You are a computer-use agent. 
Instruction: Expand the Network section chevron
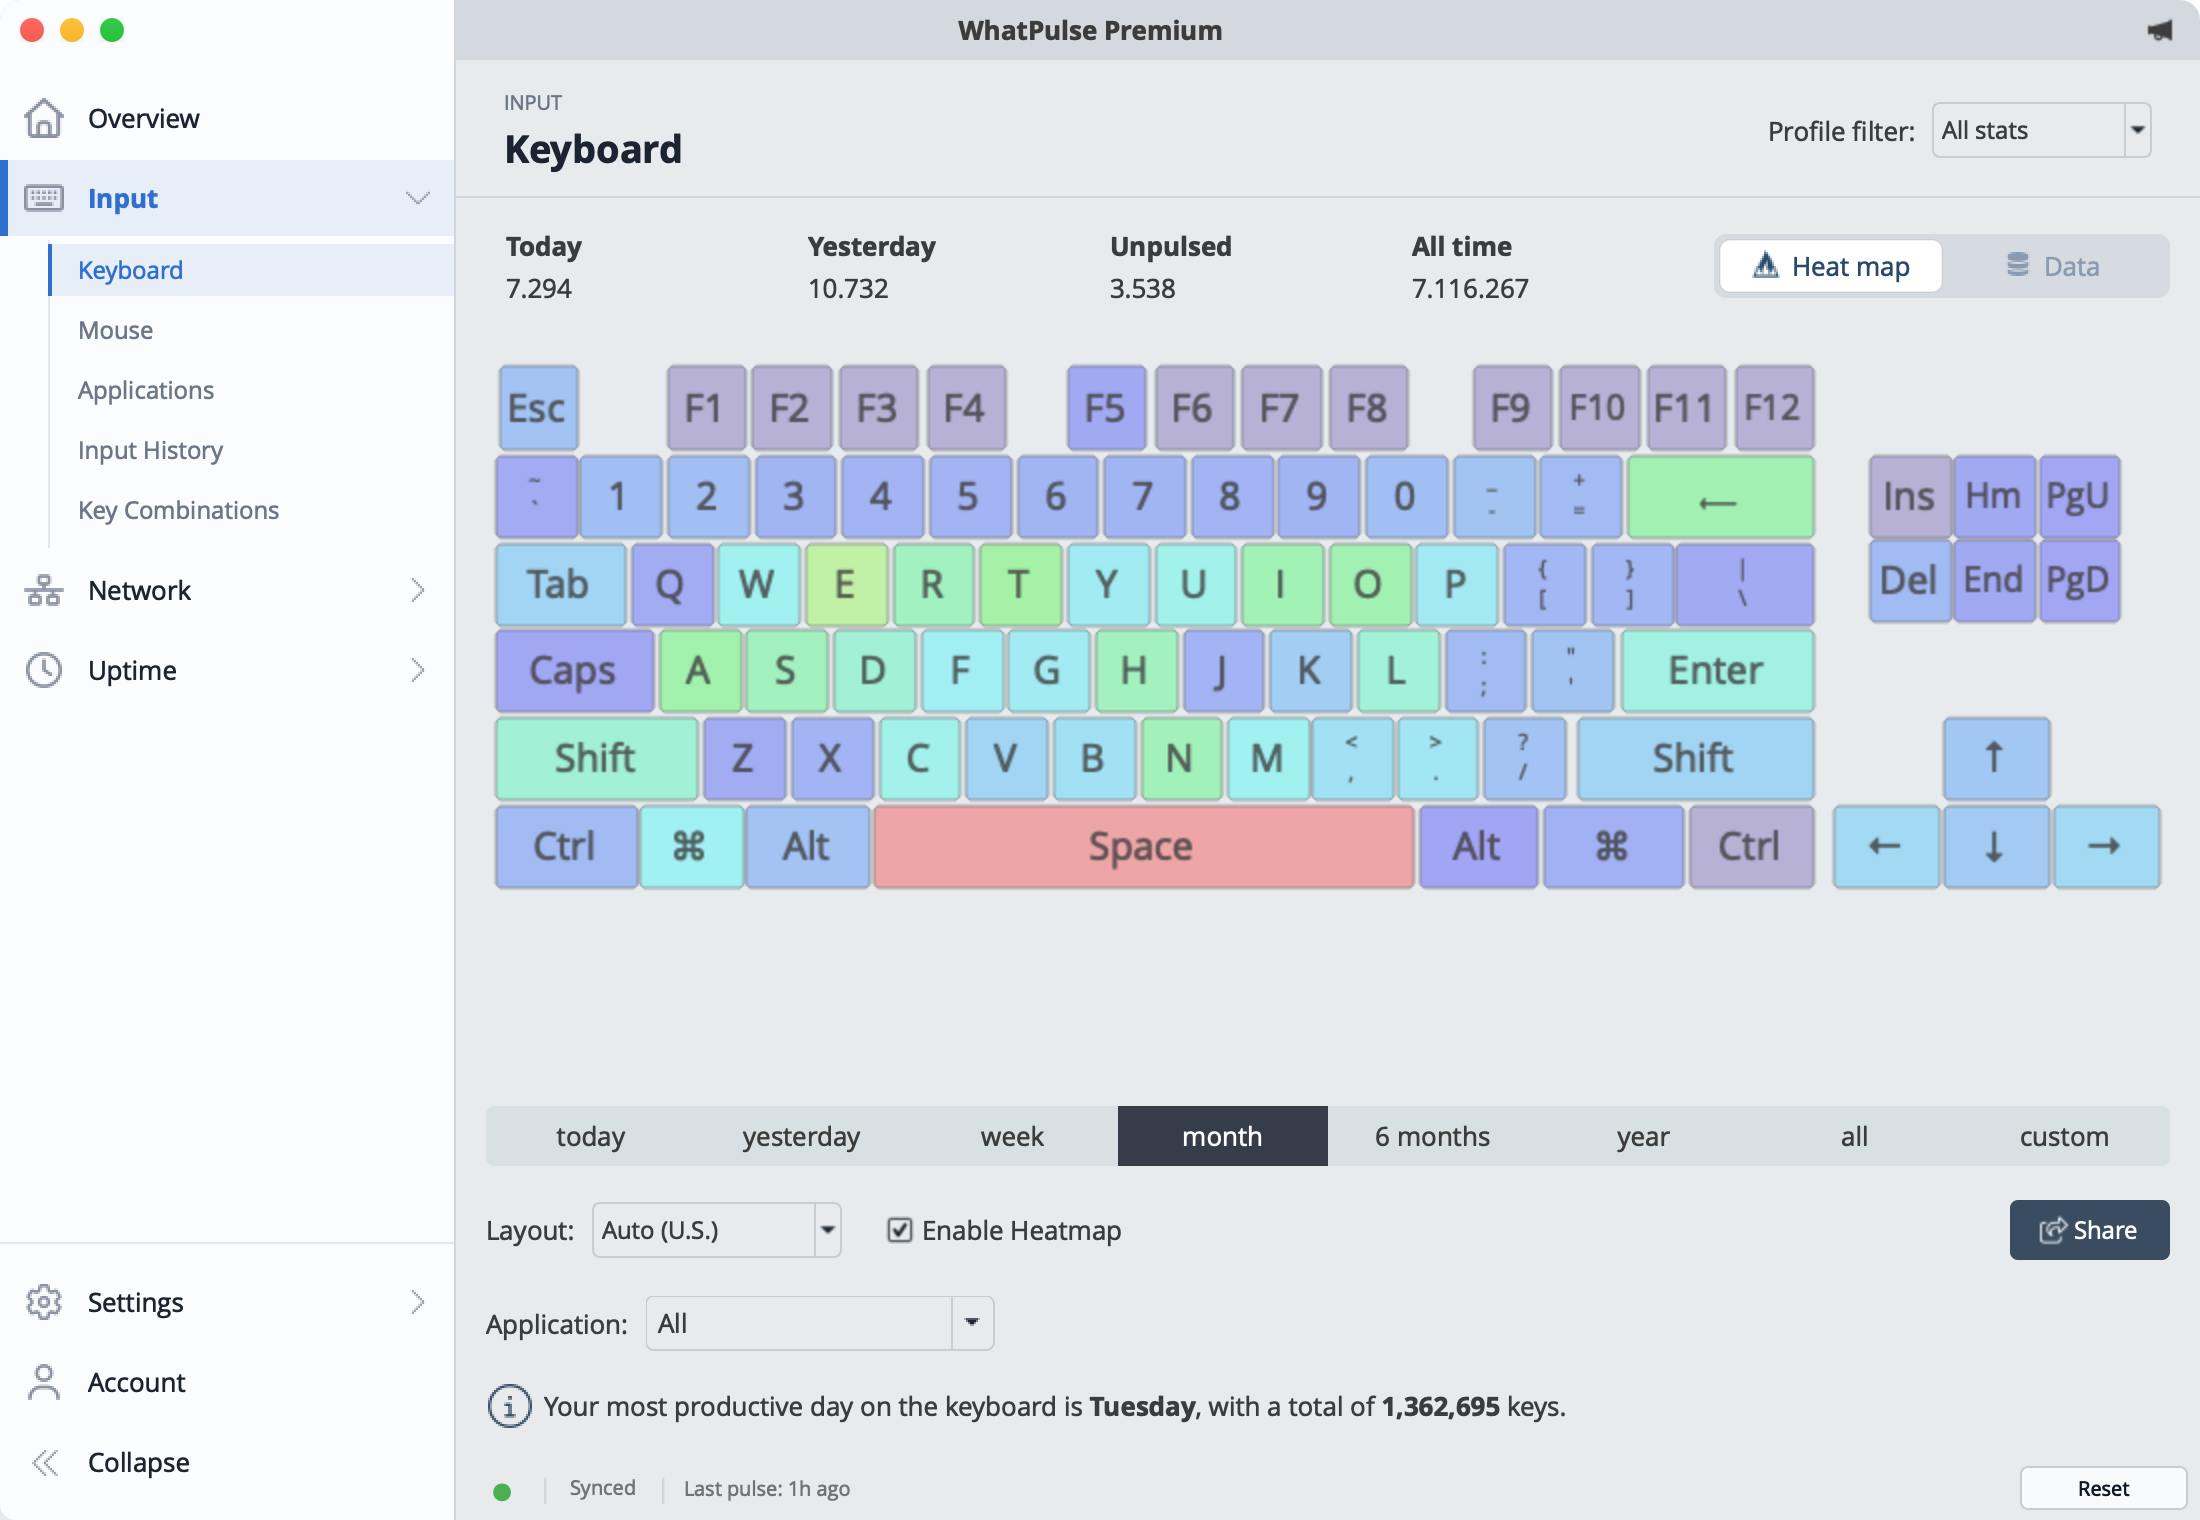pyautogui.click(x=418, y=590)
